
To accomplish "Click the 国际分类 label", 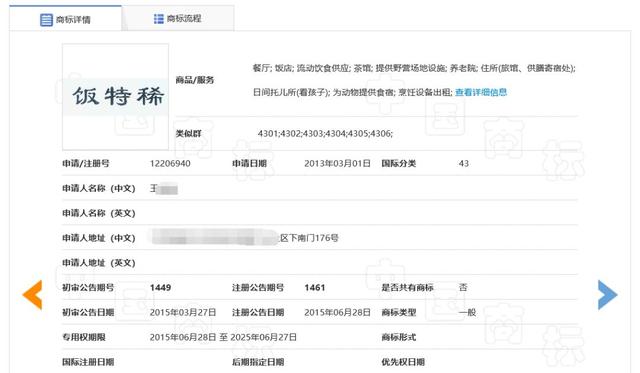I will pos(399,164).
